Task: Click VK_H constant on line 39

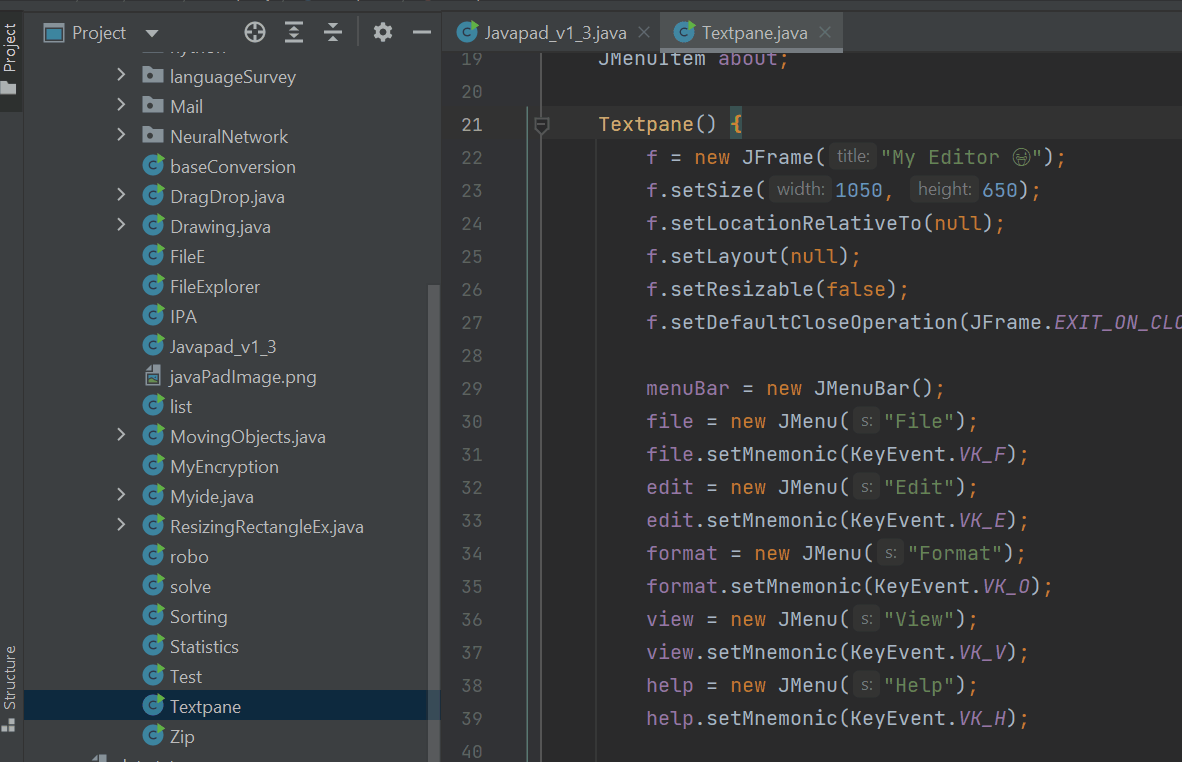Action: click(983, 719)
